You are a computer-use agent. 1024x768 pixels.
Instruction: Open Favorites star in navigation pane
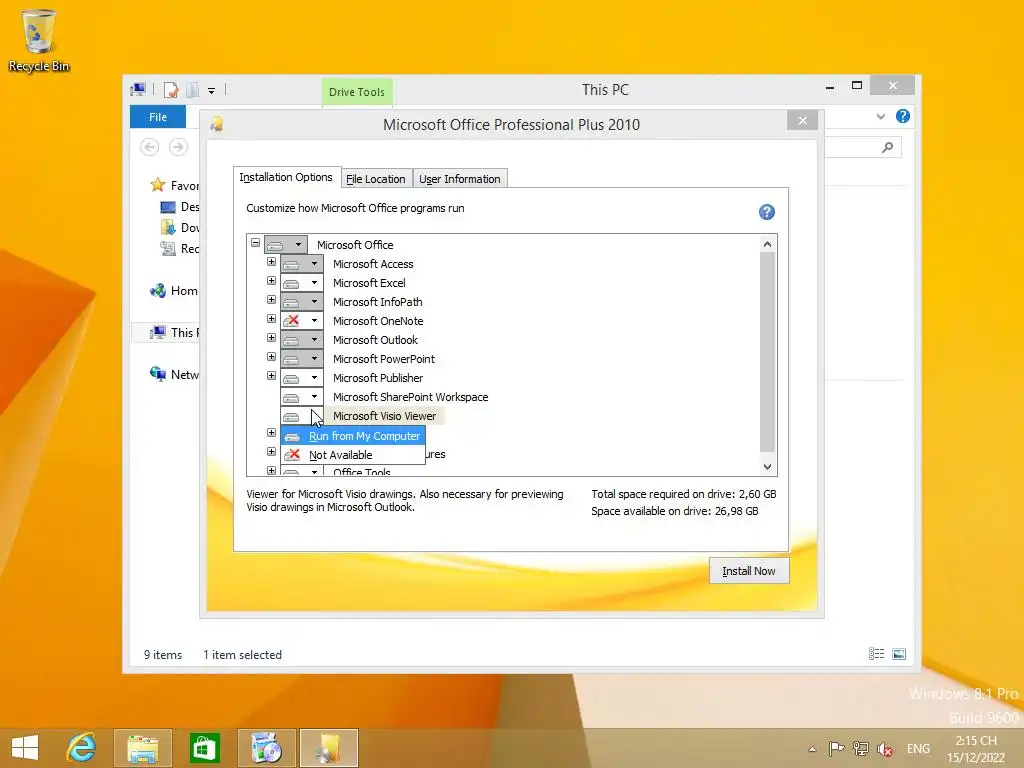(x=157, y=185)
